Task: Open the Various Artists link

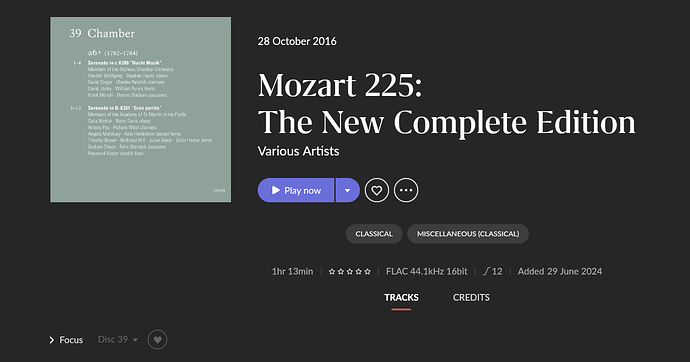Action: pyautogui.click(x=298, y=151)
